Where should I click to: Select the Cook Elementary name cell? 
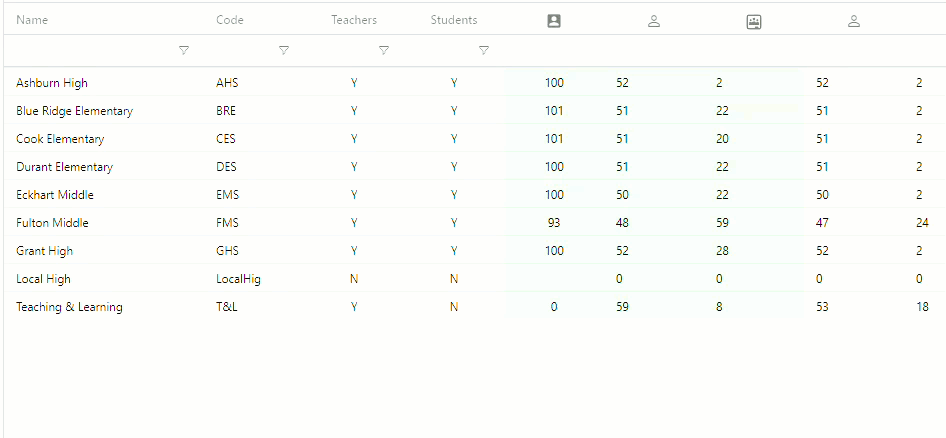60,139
